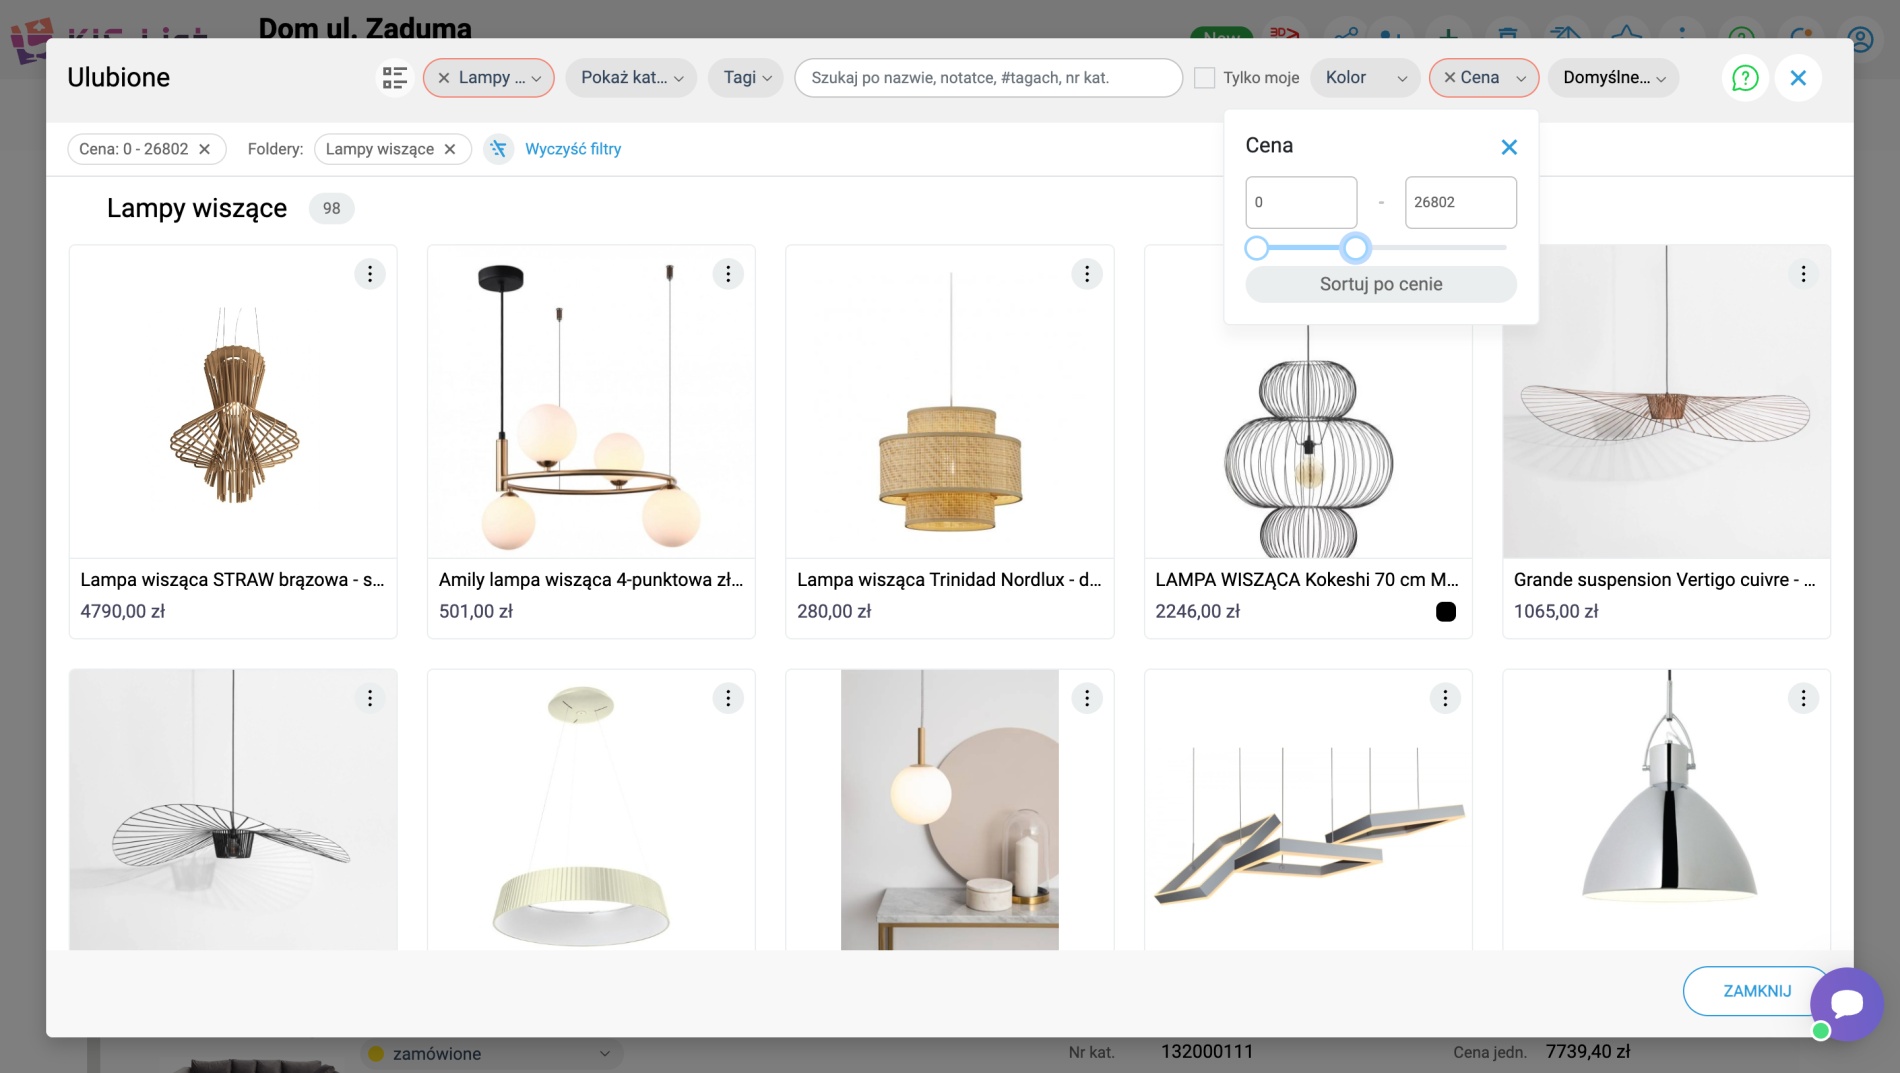Toggle the list view layout icon
This screenshot has width=1900, height=1073.
(x=395, y=78)
